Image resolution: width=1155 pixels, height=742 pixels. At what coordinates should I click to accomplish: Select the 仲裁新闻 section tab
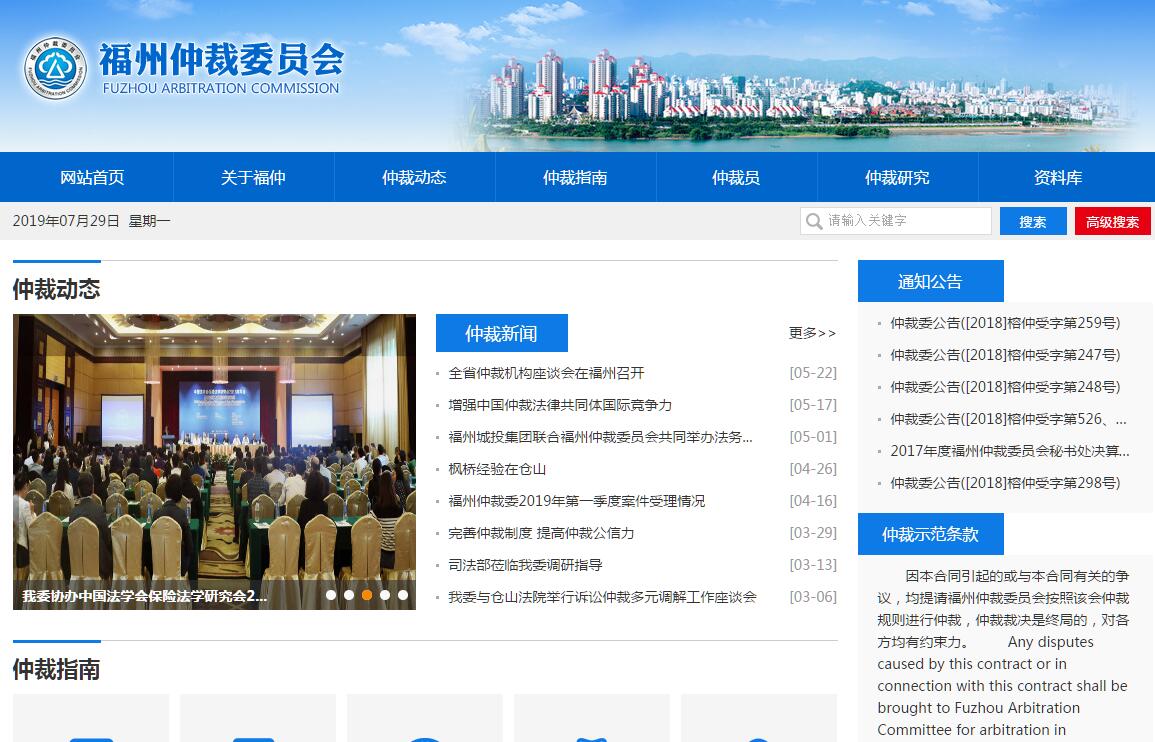coord(501,333)
